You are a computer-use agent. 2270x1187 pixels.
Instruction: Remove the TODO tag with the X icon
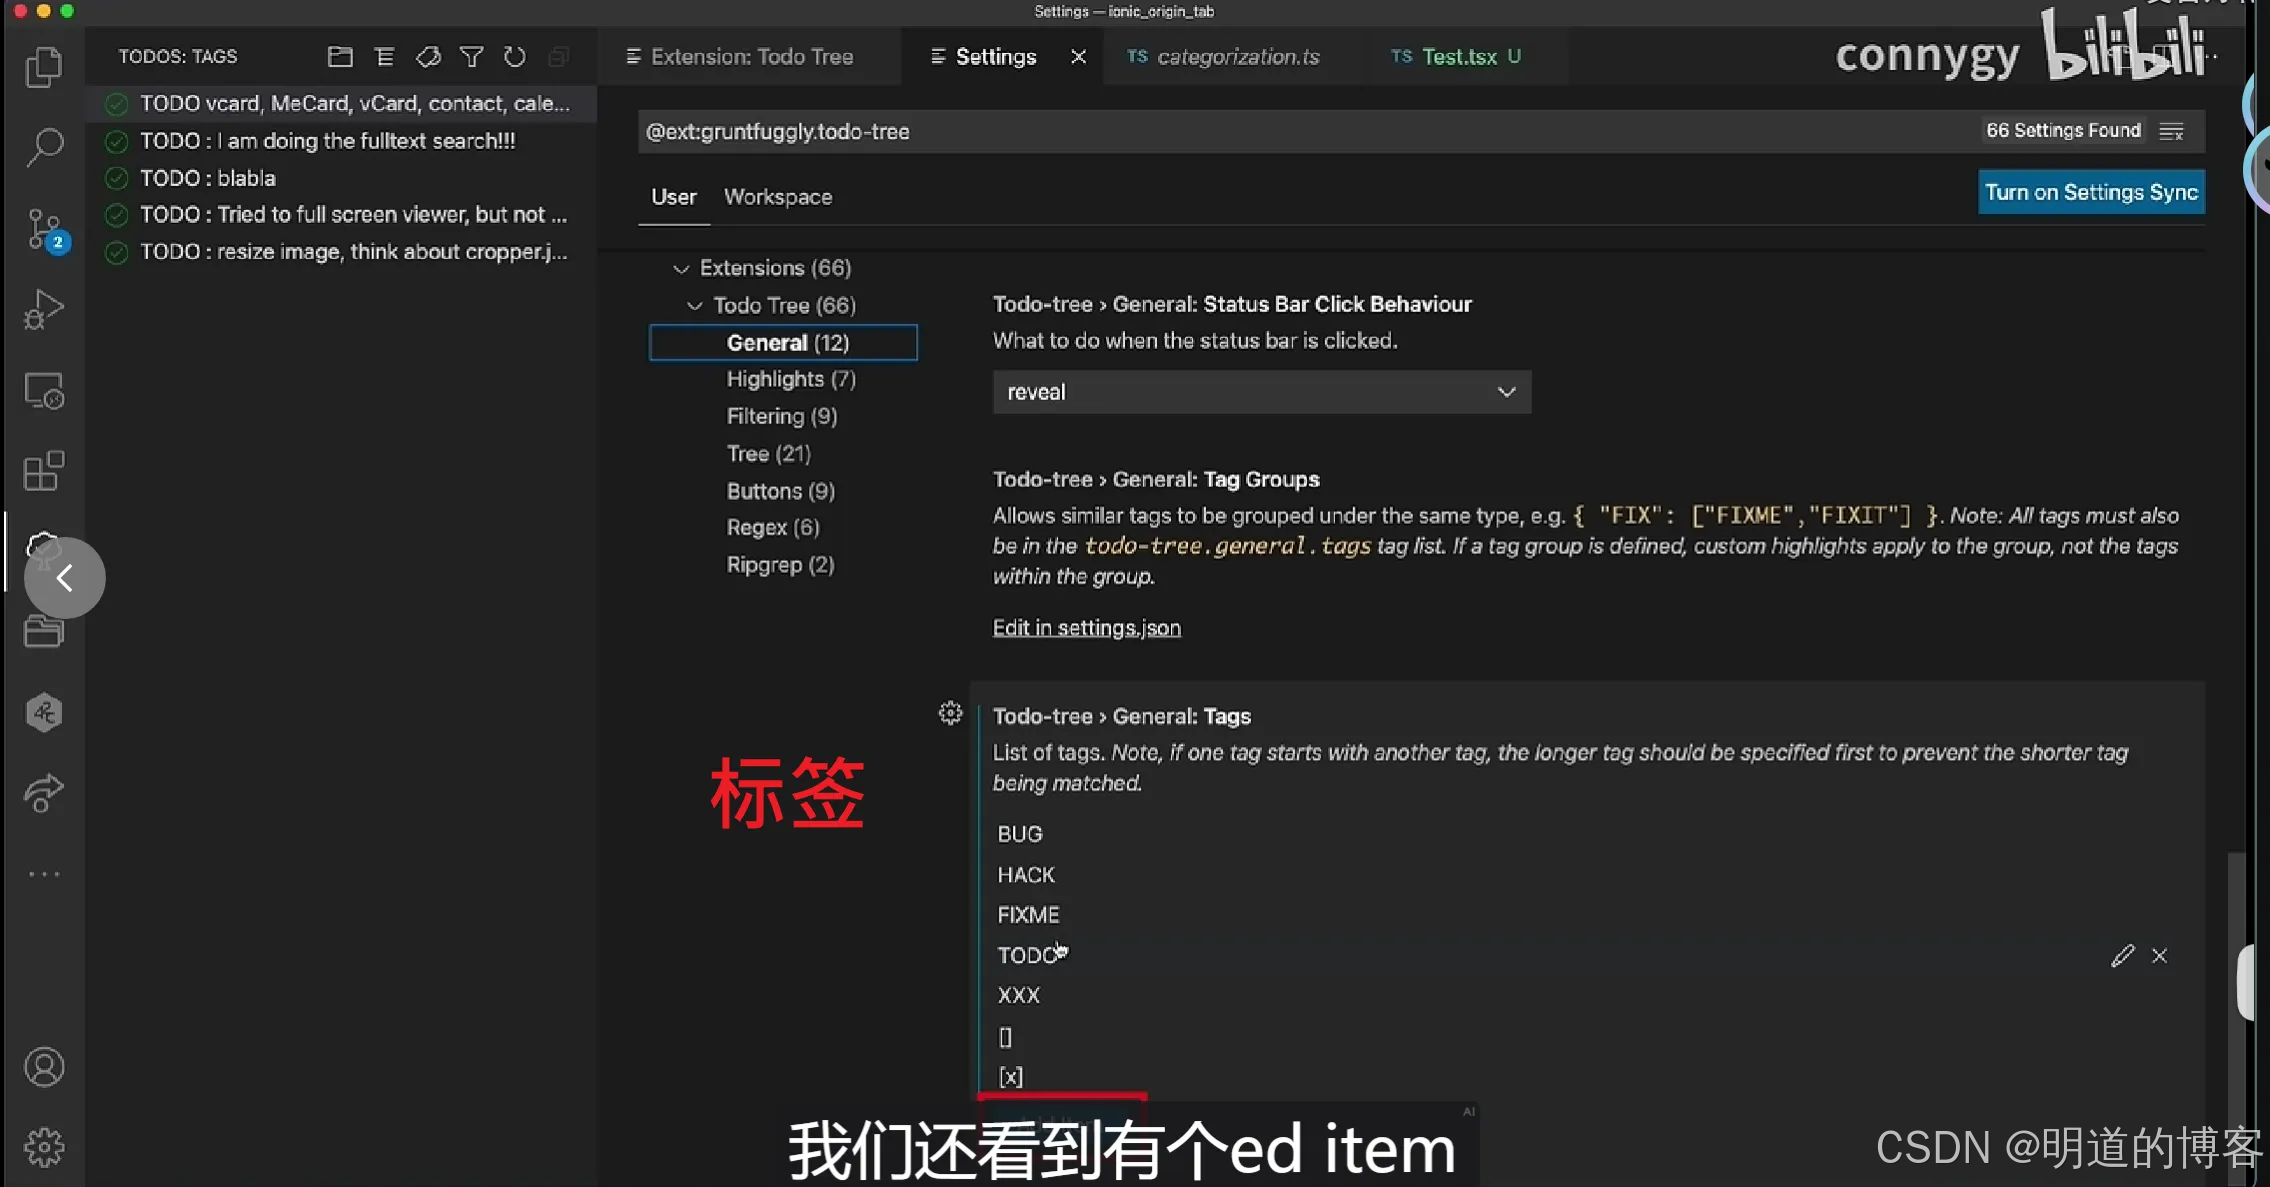(x=2160, y=956)
